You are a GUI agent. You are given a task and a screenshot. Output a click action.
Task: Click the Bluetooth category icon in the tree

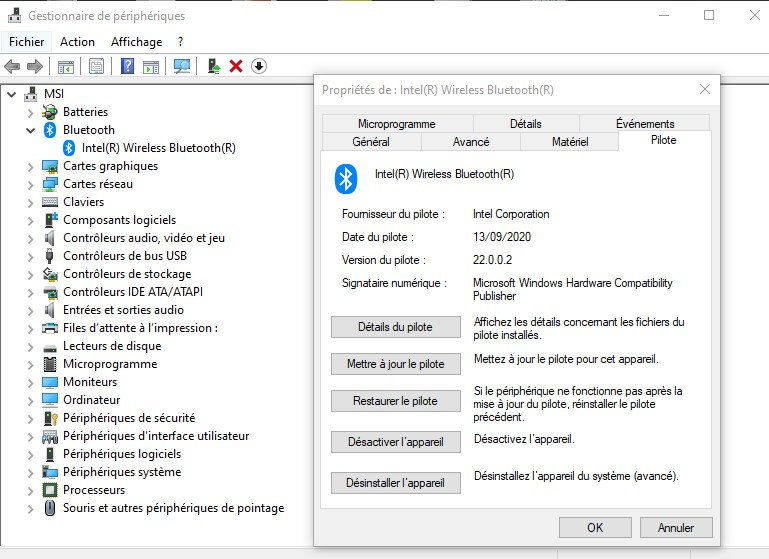(x=50, y=130)
